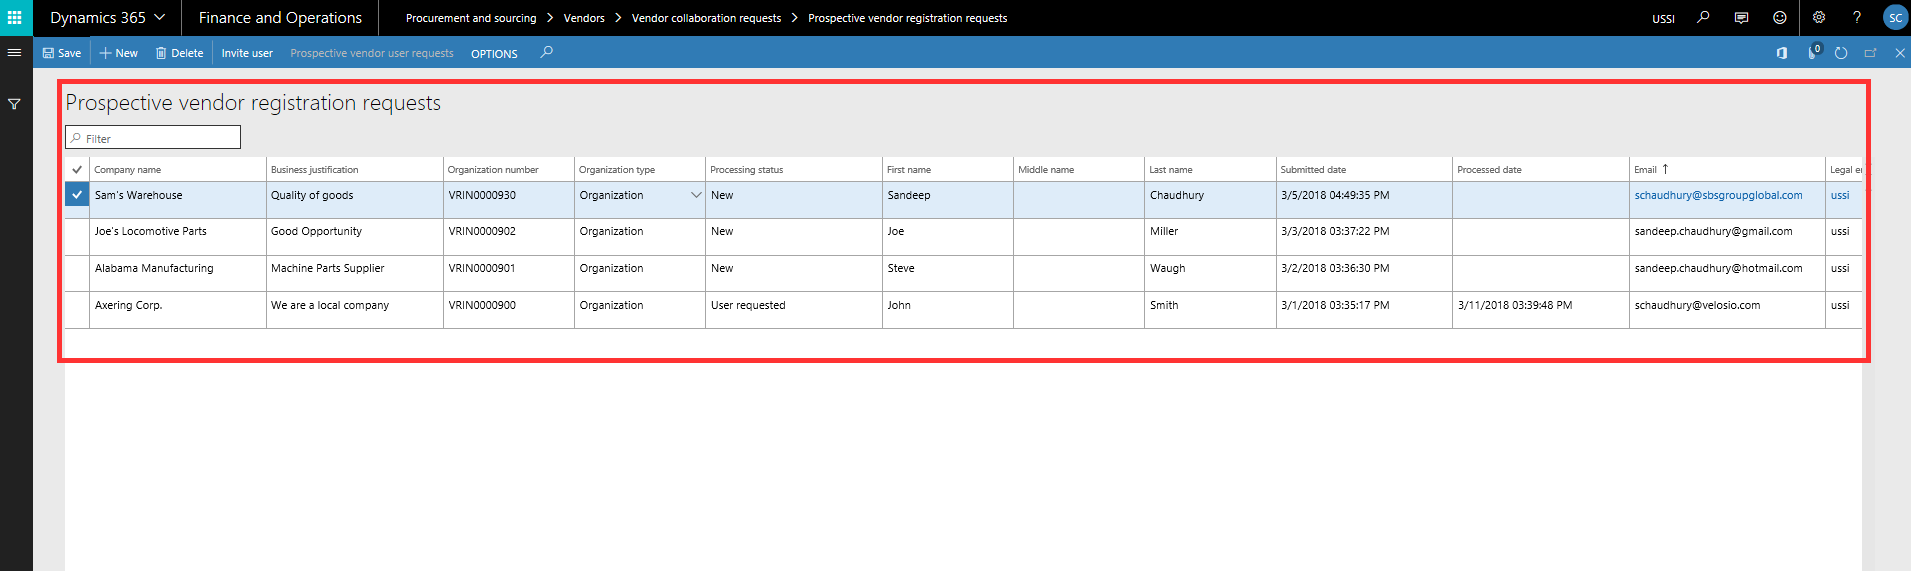The height and width of the screenshot is (571, 1911).
Task: Click the action bar search magnifier
Action: click(x=546, y=53)
